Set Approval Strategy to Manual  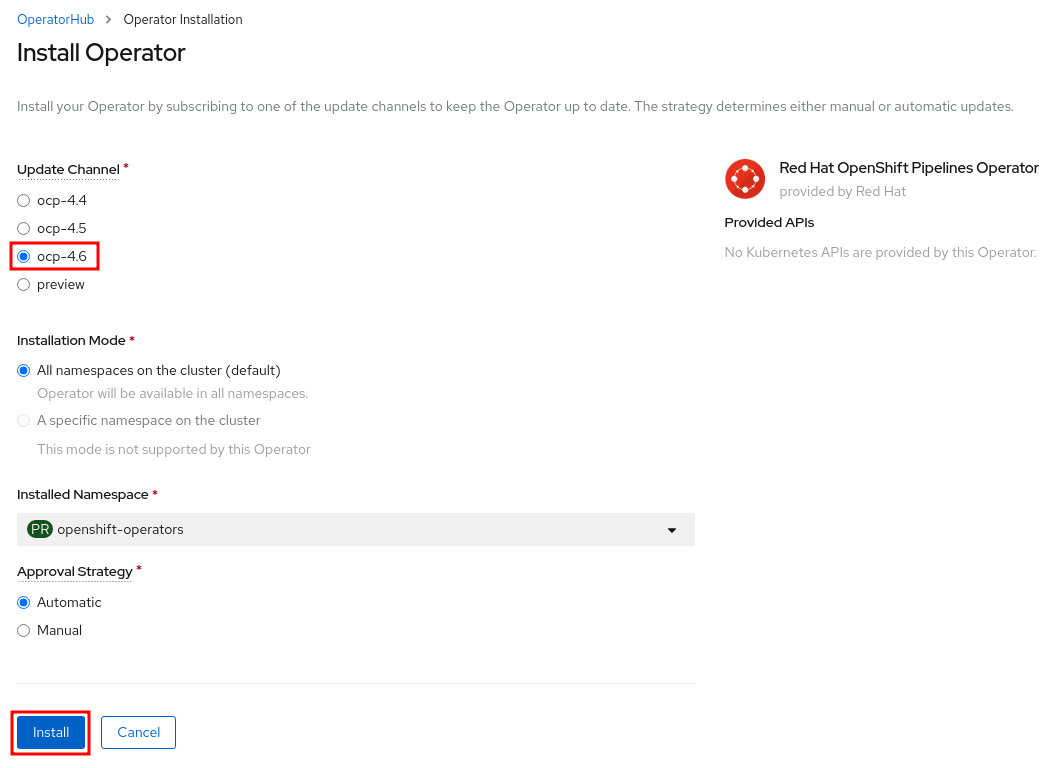23,630
